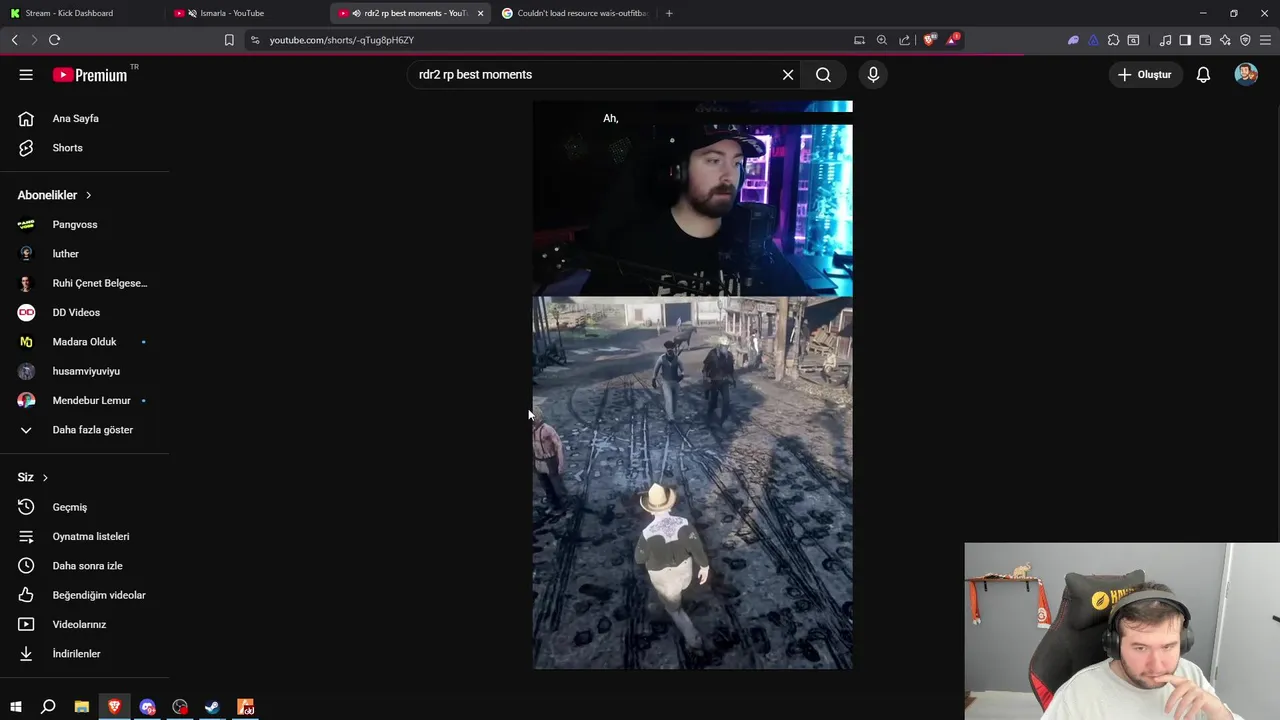The image size is (1280, 720).
Task: Go to YouTube Premium home logo
Action: pos(90,75)
